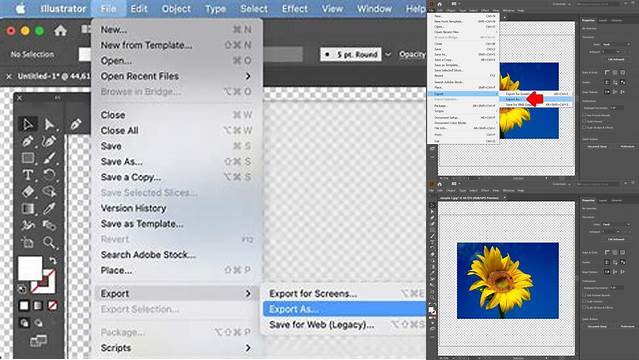Viewport: 639px width, 360px height.
Task: Open the 5 pt. Round brush dropdown
Action: [351, 54]
